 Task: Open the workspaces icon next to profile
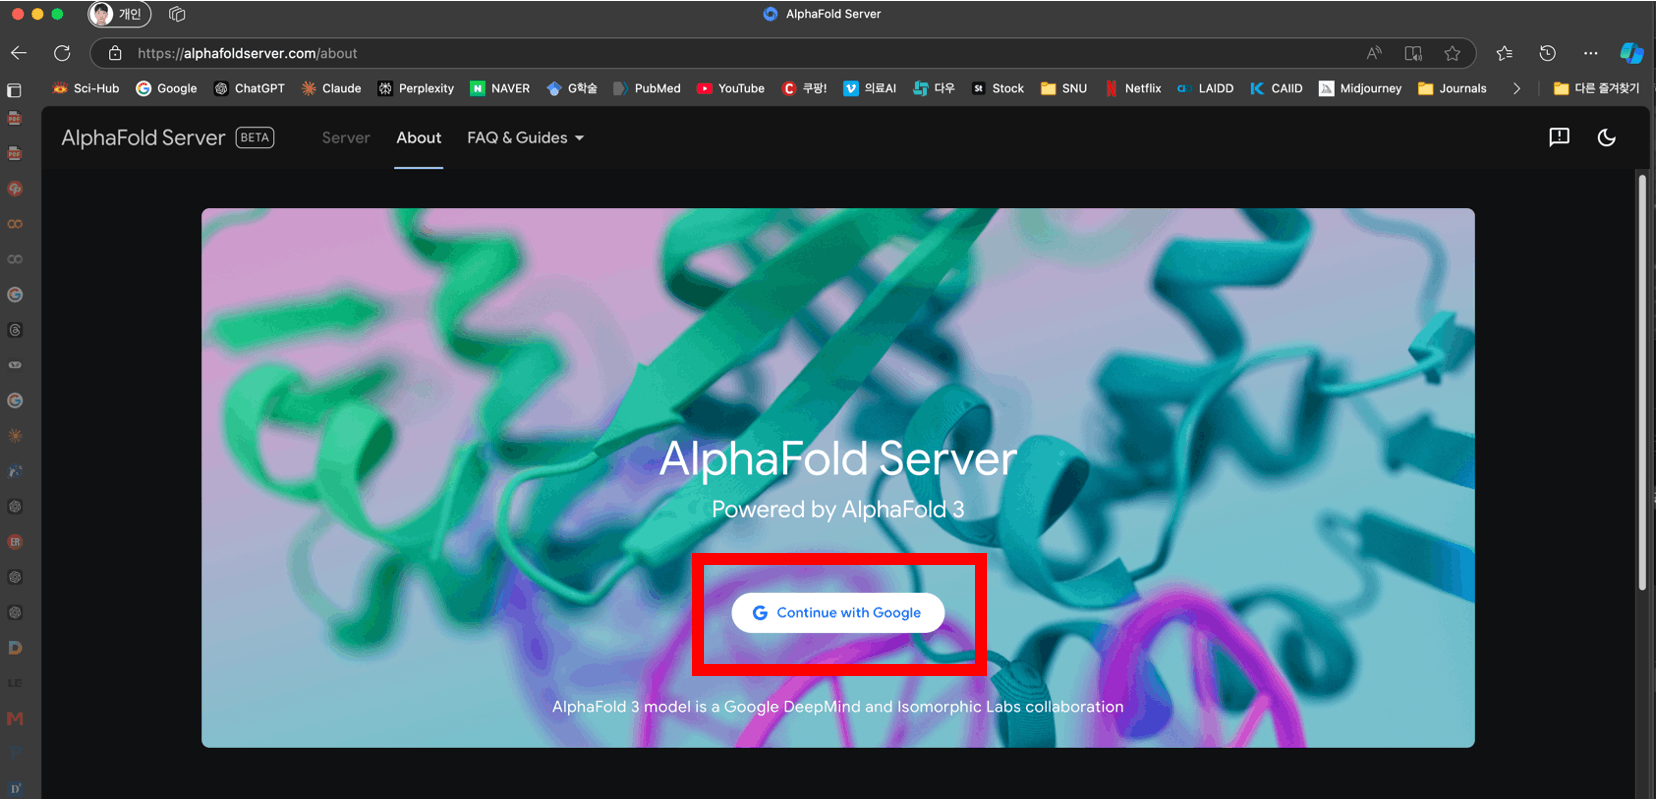pos(178,14)
